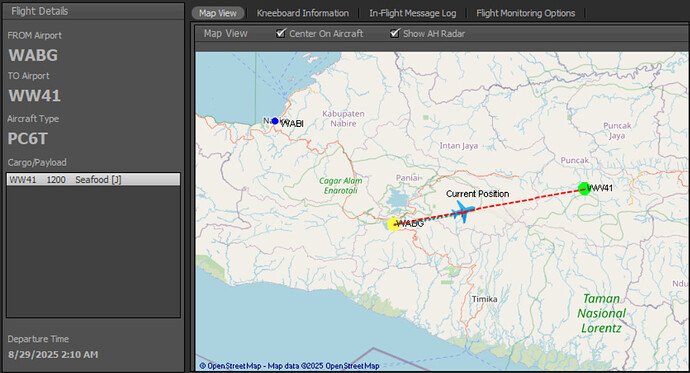This screenshot has height=373, width=690.
Task: Click the blue airplane current position icon
Action: (463, 212)
